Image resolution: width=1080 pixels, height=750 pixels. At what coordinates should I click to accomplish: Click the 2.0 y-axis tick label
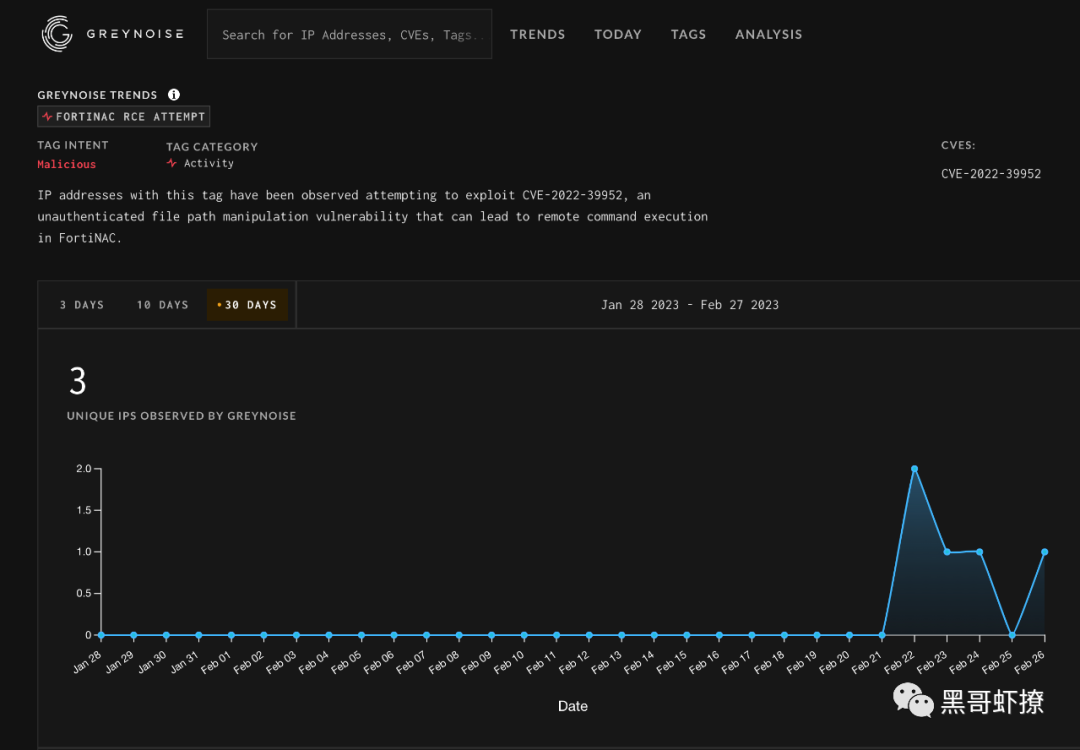(83, 468)
